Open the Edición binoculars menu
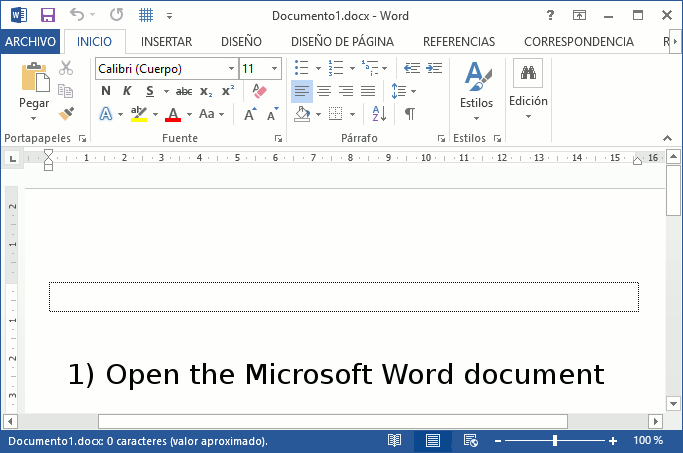 (528, 89)
